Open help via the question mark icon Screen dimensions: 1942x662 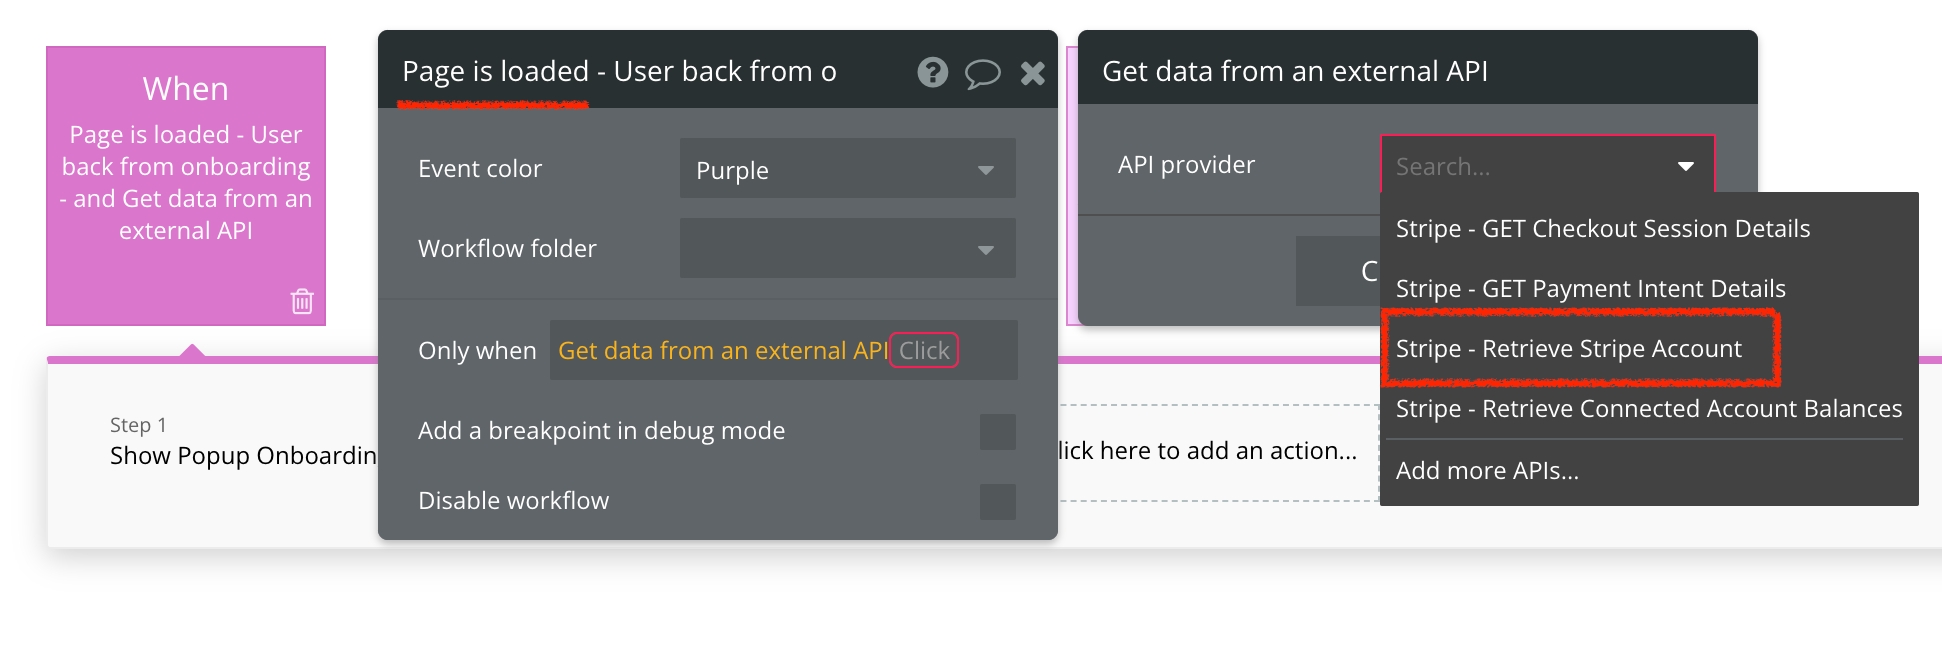(932, 72)
